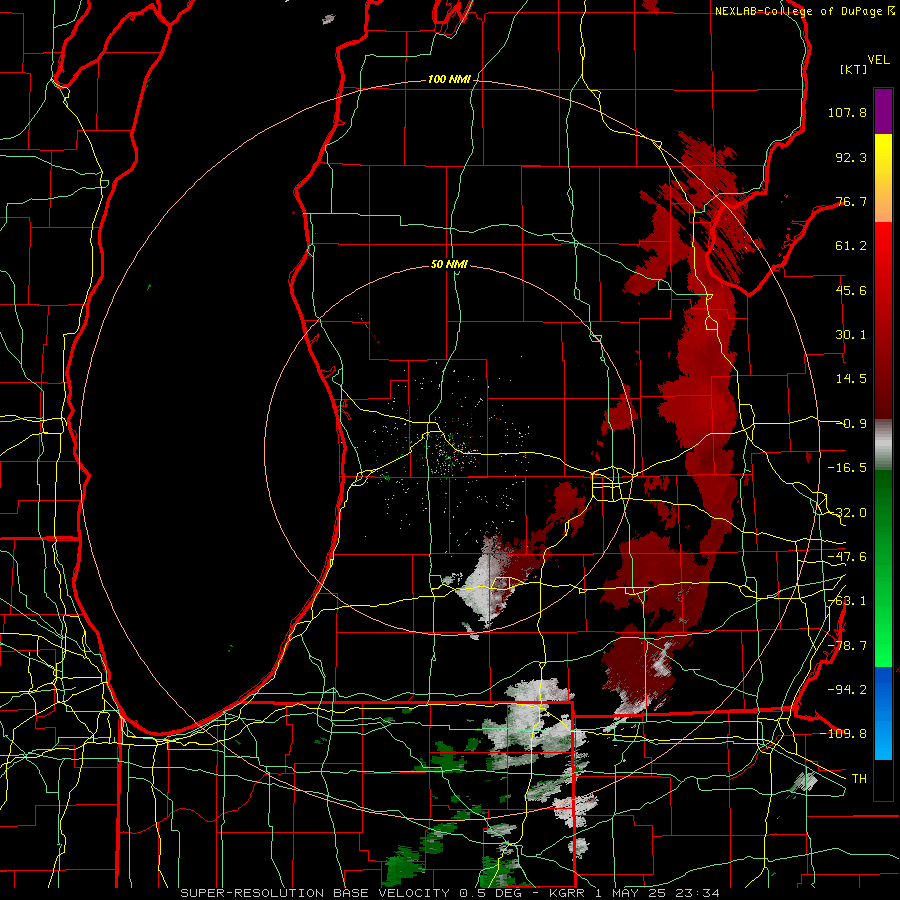This screenshot has width=900, height=900.
Task: Click the -47.6 legend value
Action: pos(847,557)
